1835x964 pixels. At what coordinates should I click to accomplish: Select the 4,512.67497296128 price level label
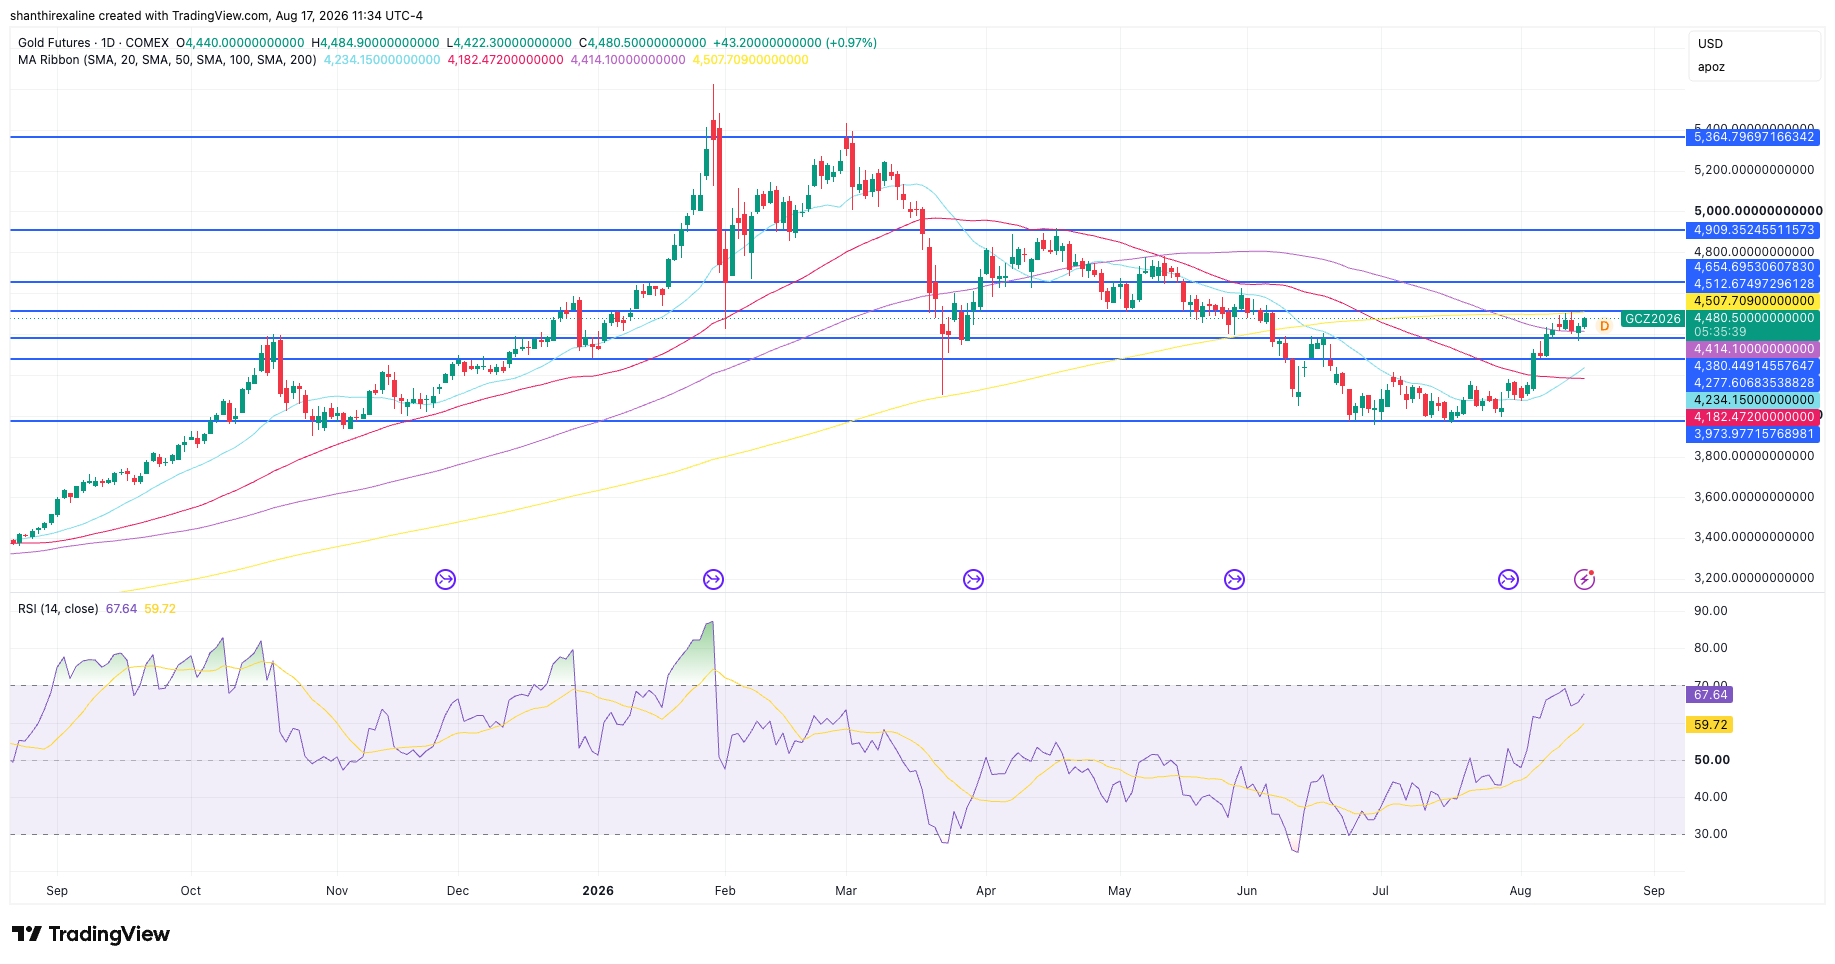pos(1754,284)
